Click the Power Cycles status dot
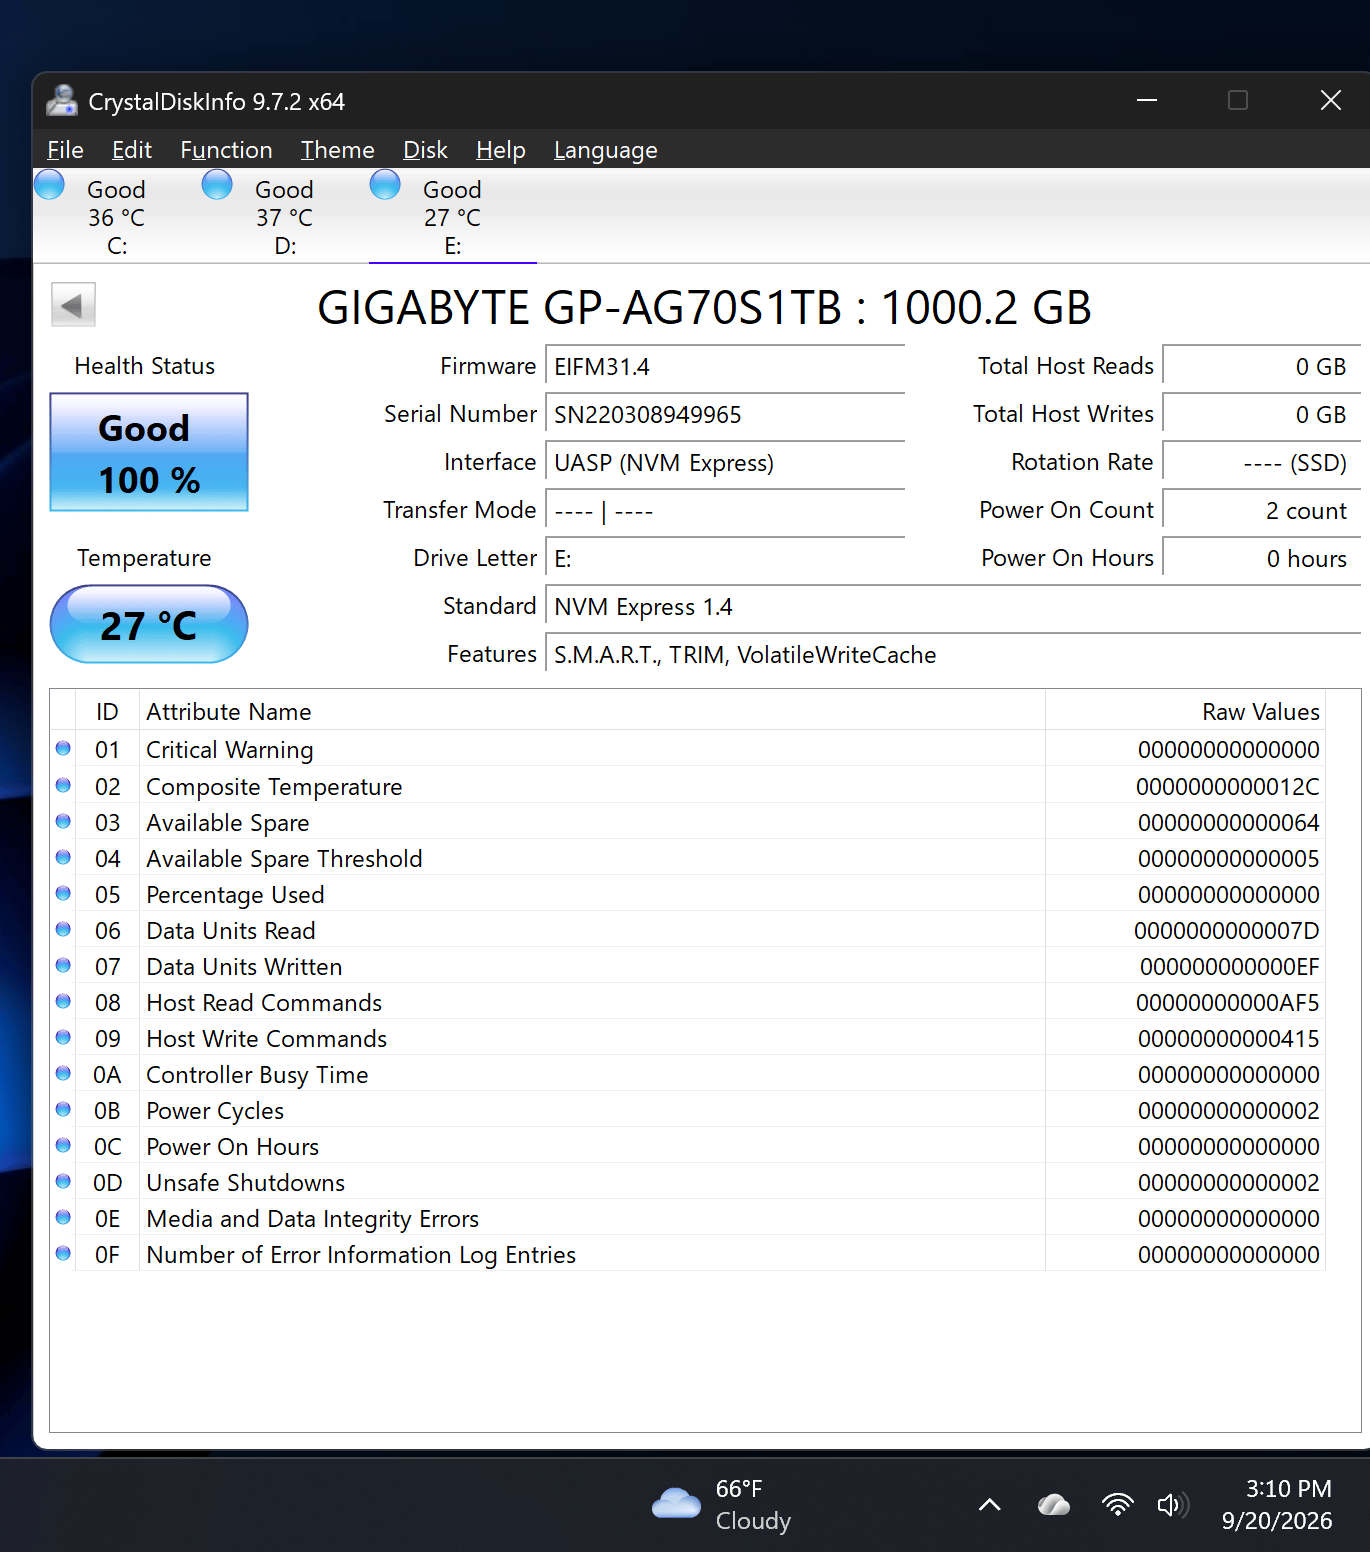The image size is (1370, 1552). [x=63, y=1109]
